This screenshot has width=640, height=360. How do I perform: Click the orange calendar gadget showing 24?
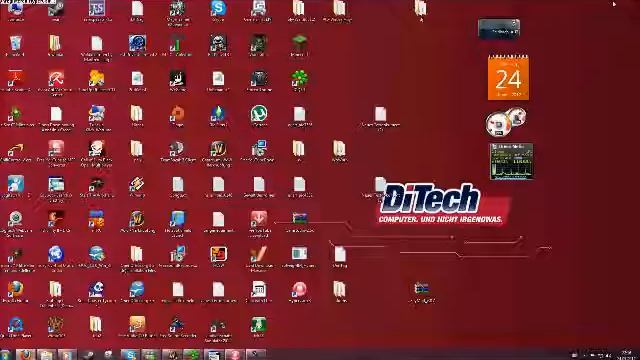[508, 78]
